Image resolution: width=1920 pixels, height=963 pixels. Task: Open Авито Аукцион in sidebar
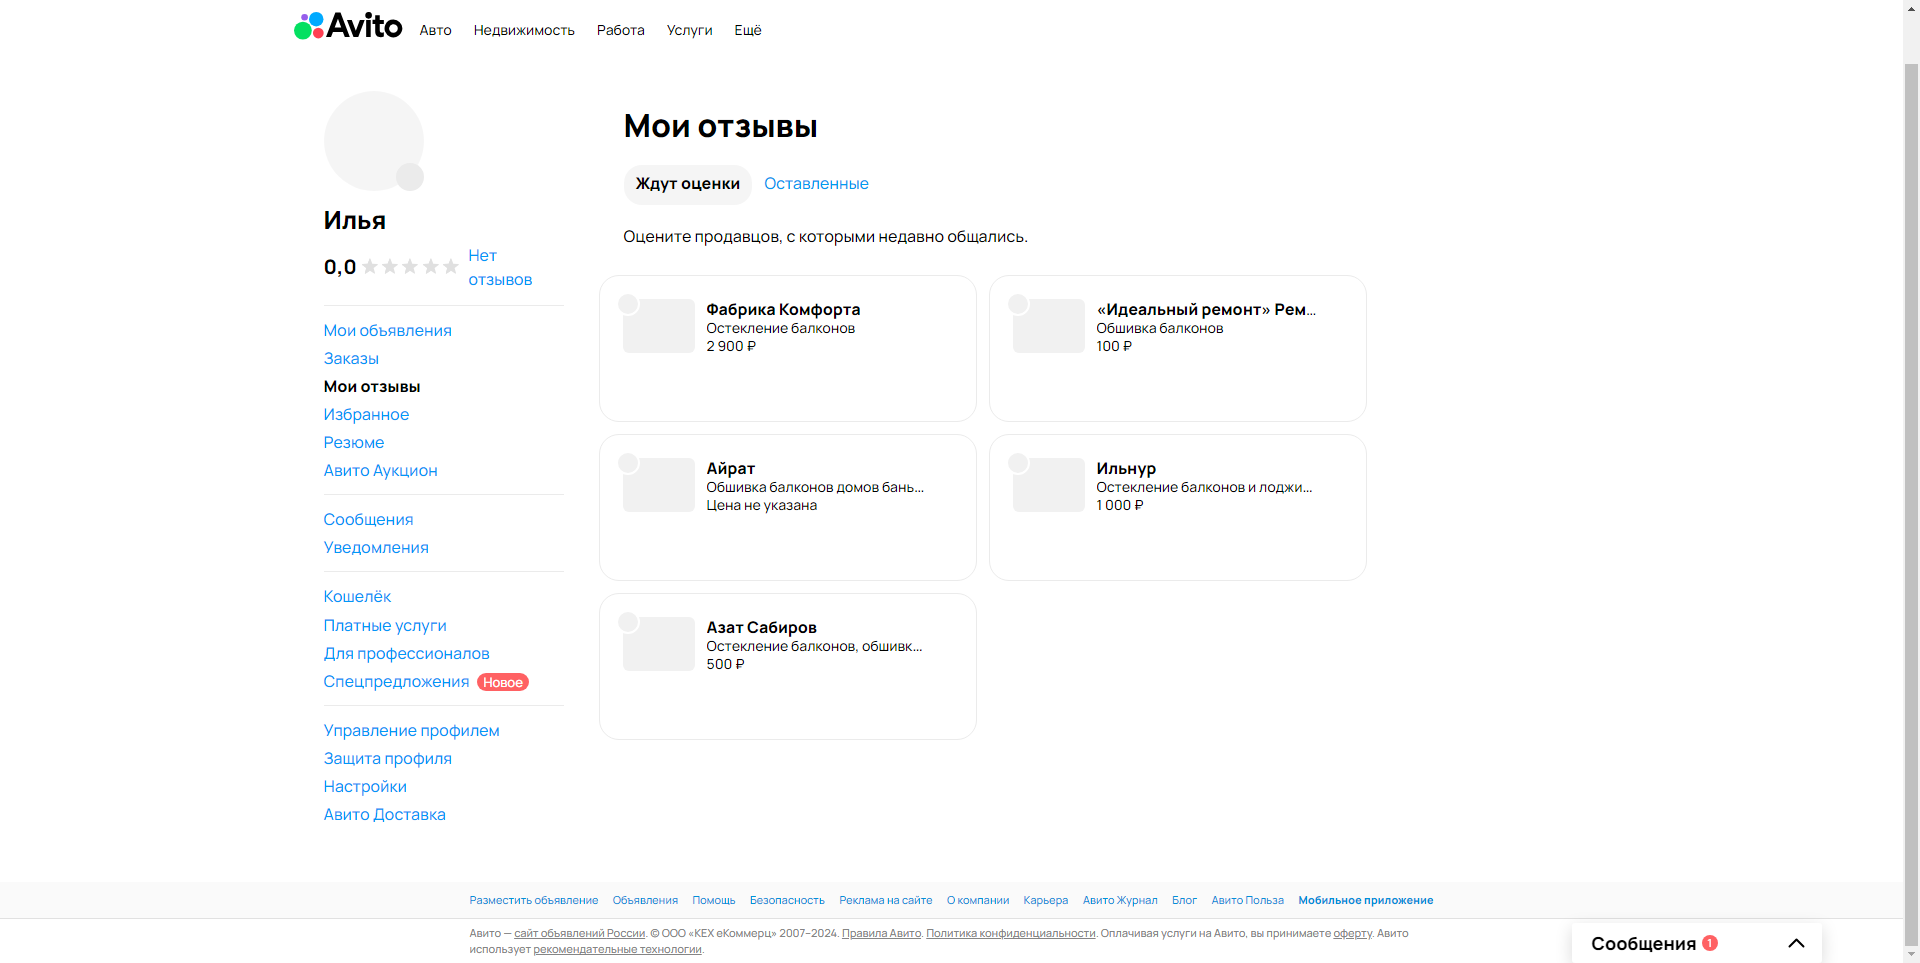[x=380, y=470]
